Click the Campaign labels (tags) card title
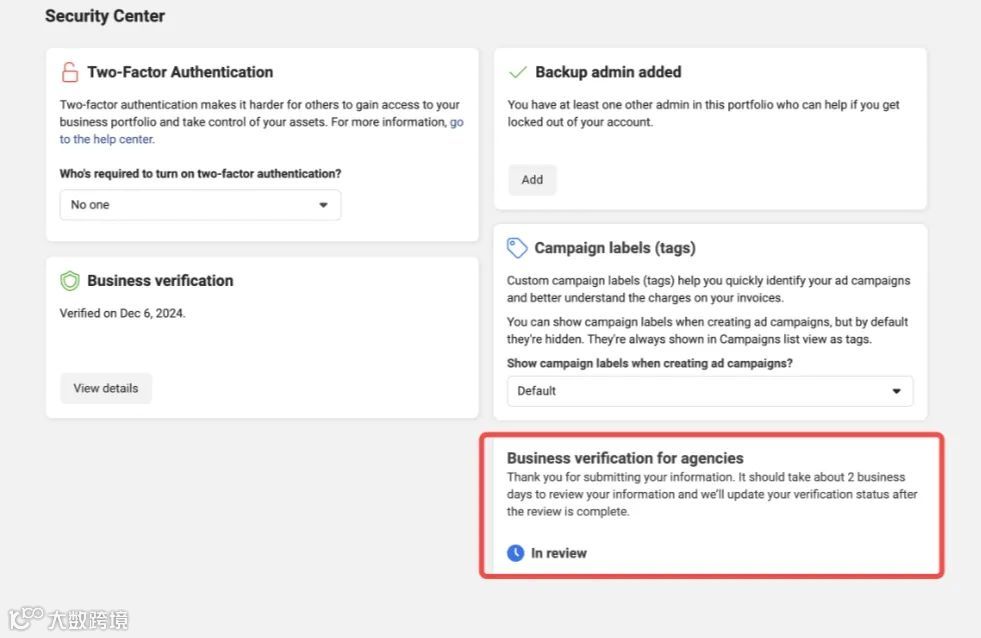The image size is (981, 638). tap(615, 248)
